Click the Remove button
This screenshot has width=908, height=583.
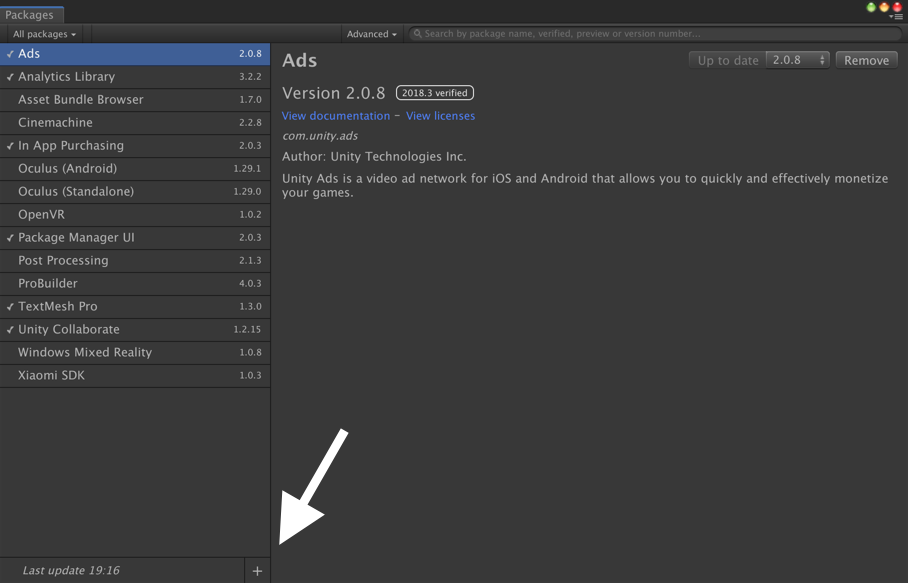tap(866, 60)
